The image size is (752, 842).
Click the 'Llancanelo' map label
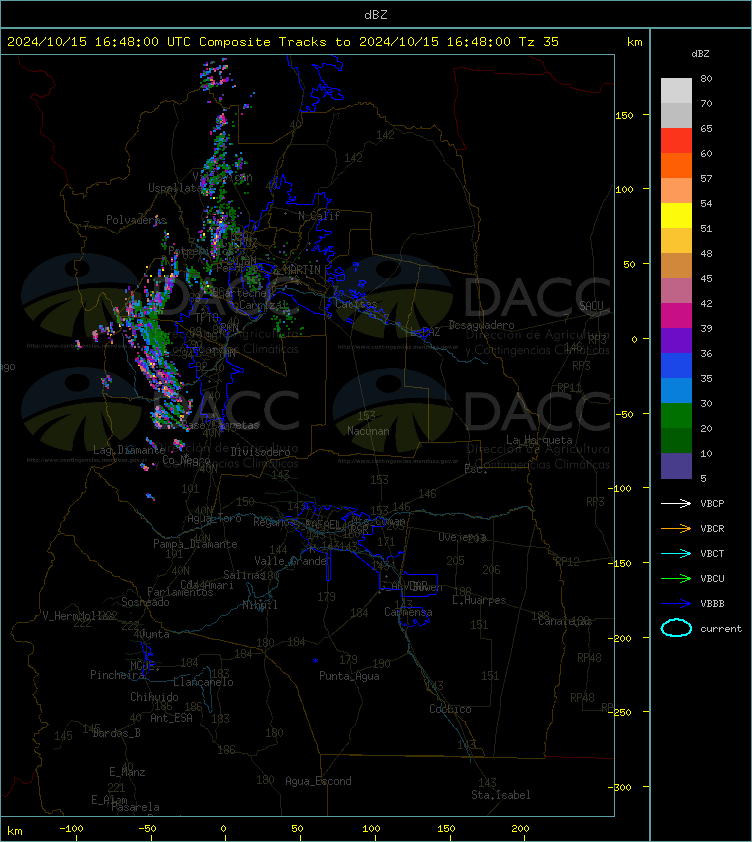(203, 682)
